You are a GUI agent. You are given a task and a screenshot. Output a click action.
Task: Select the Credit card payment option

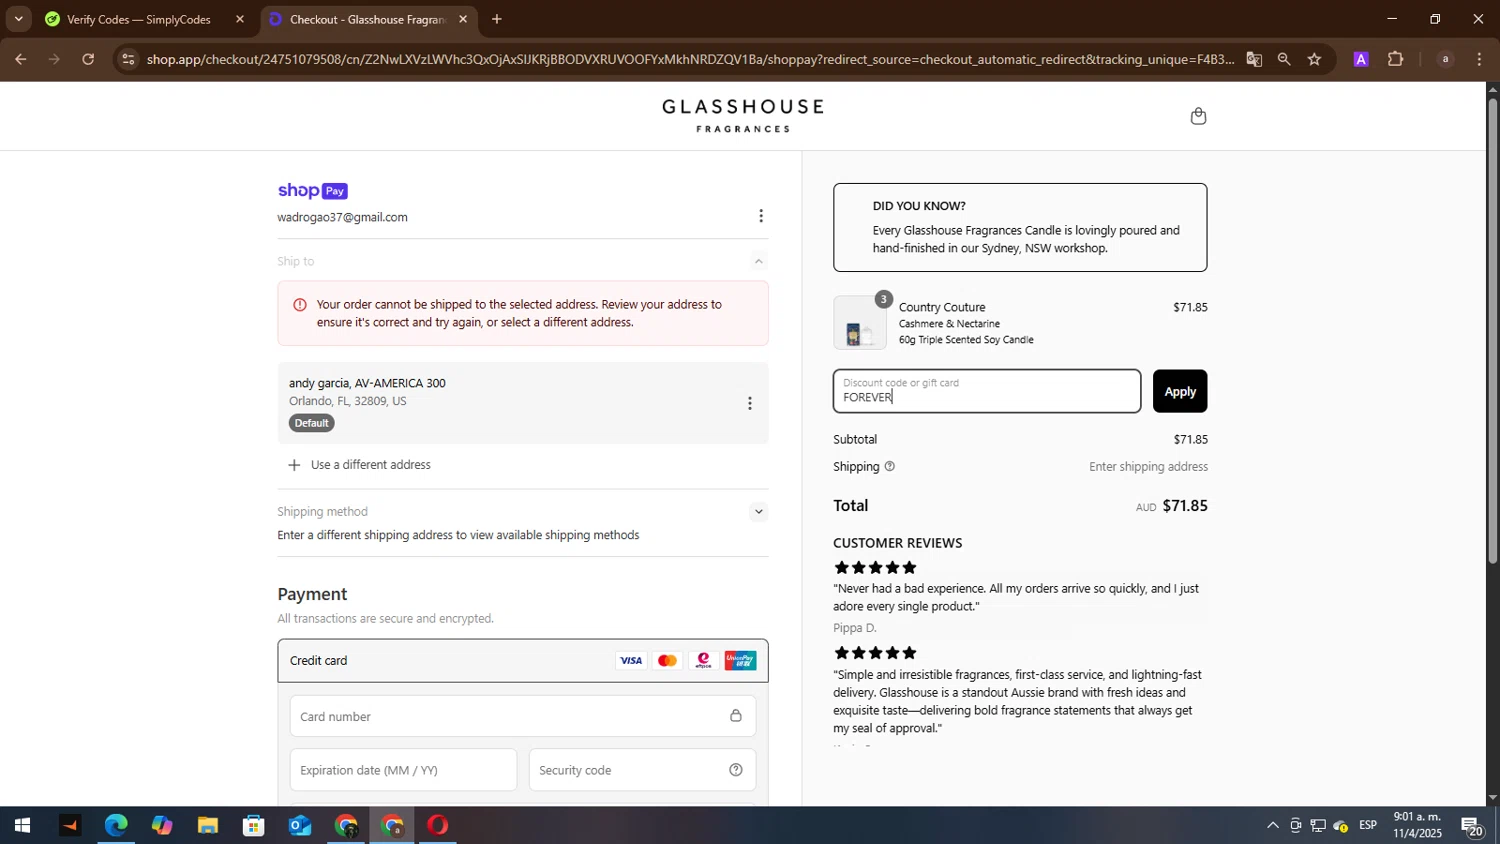(x=523, y=661)
